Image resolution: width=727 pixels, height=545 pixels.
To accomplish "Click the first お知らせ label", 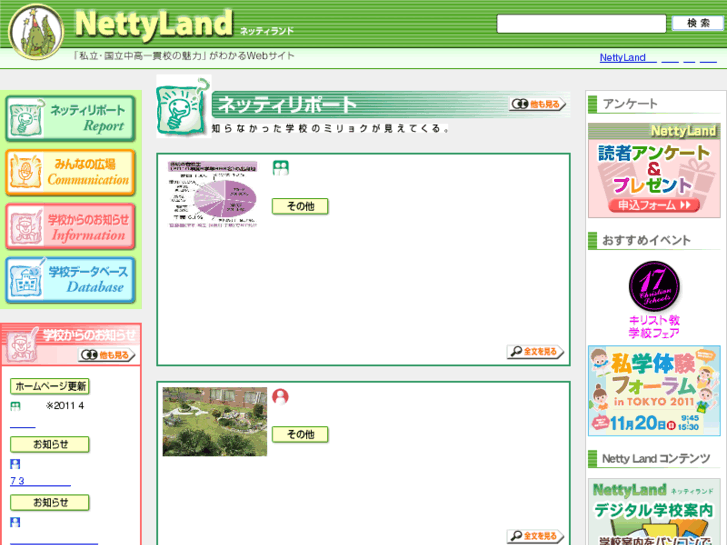I will 50,445.
